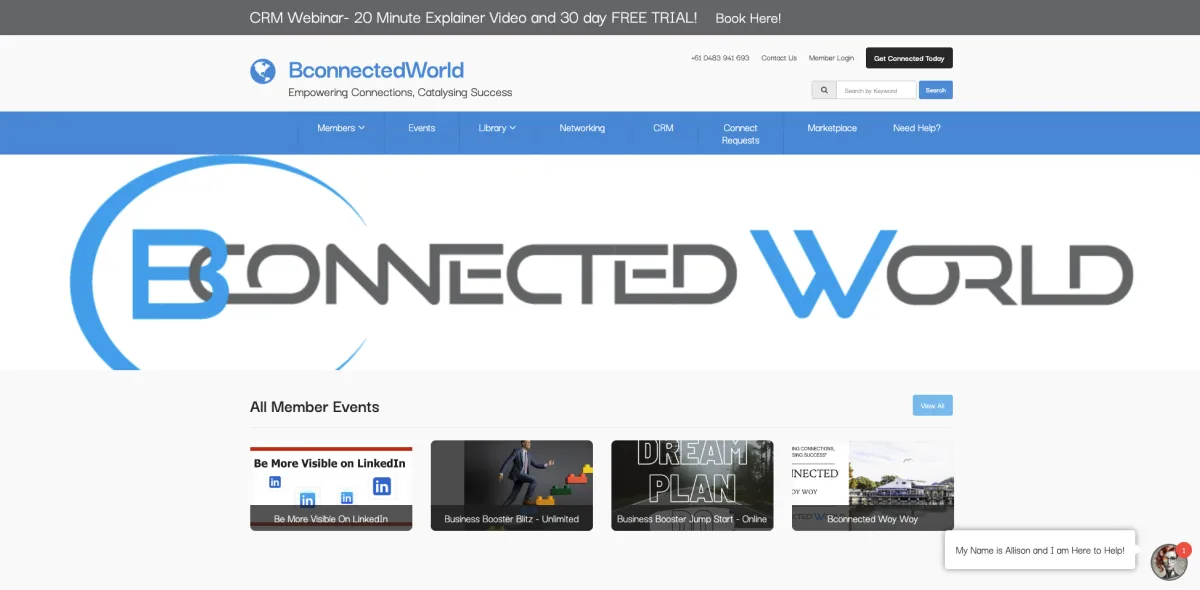Viewport: 1200px width, 590px height.
Task: Expand the Library dropdown menu
Action: (x=497, y=128)
